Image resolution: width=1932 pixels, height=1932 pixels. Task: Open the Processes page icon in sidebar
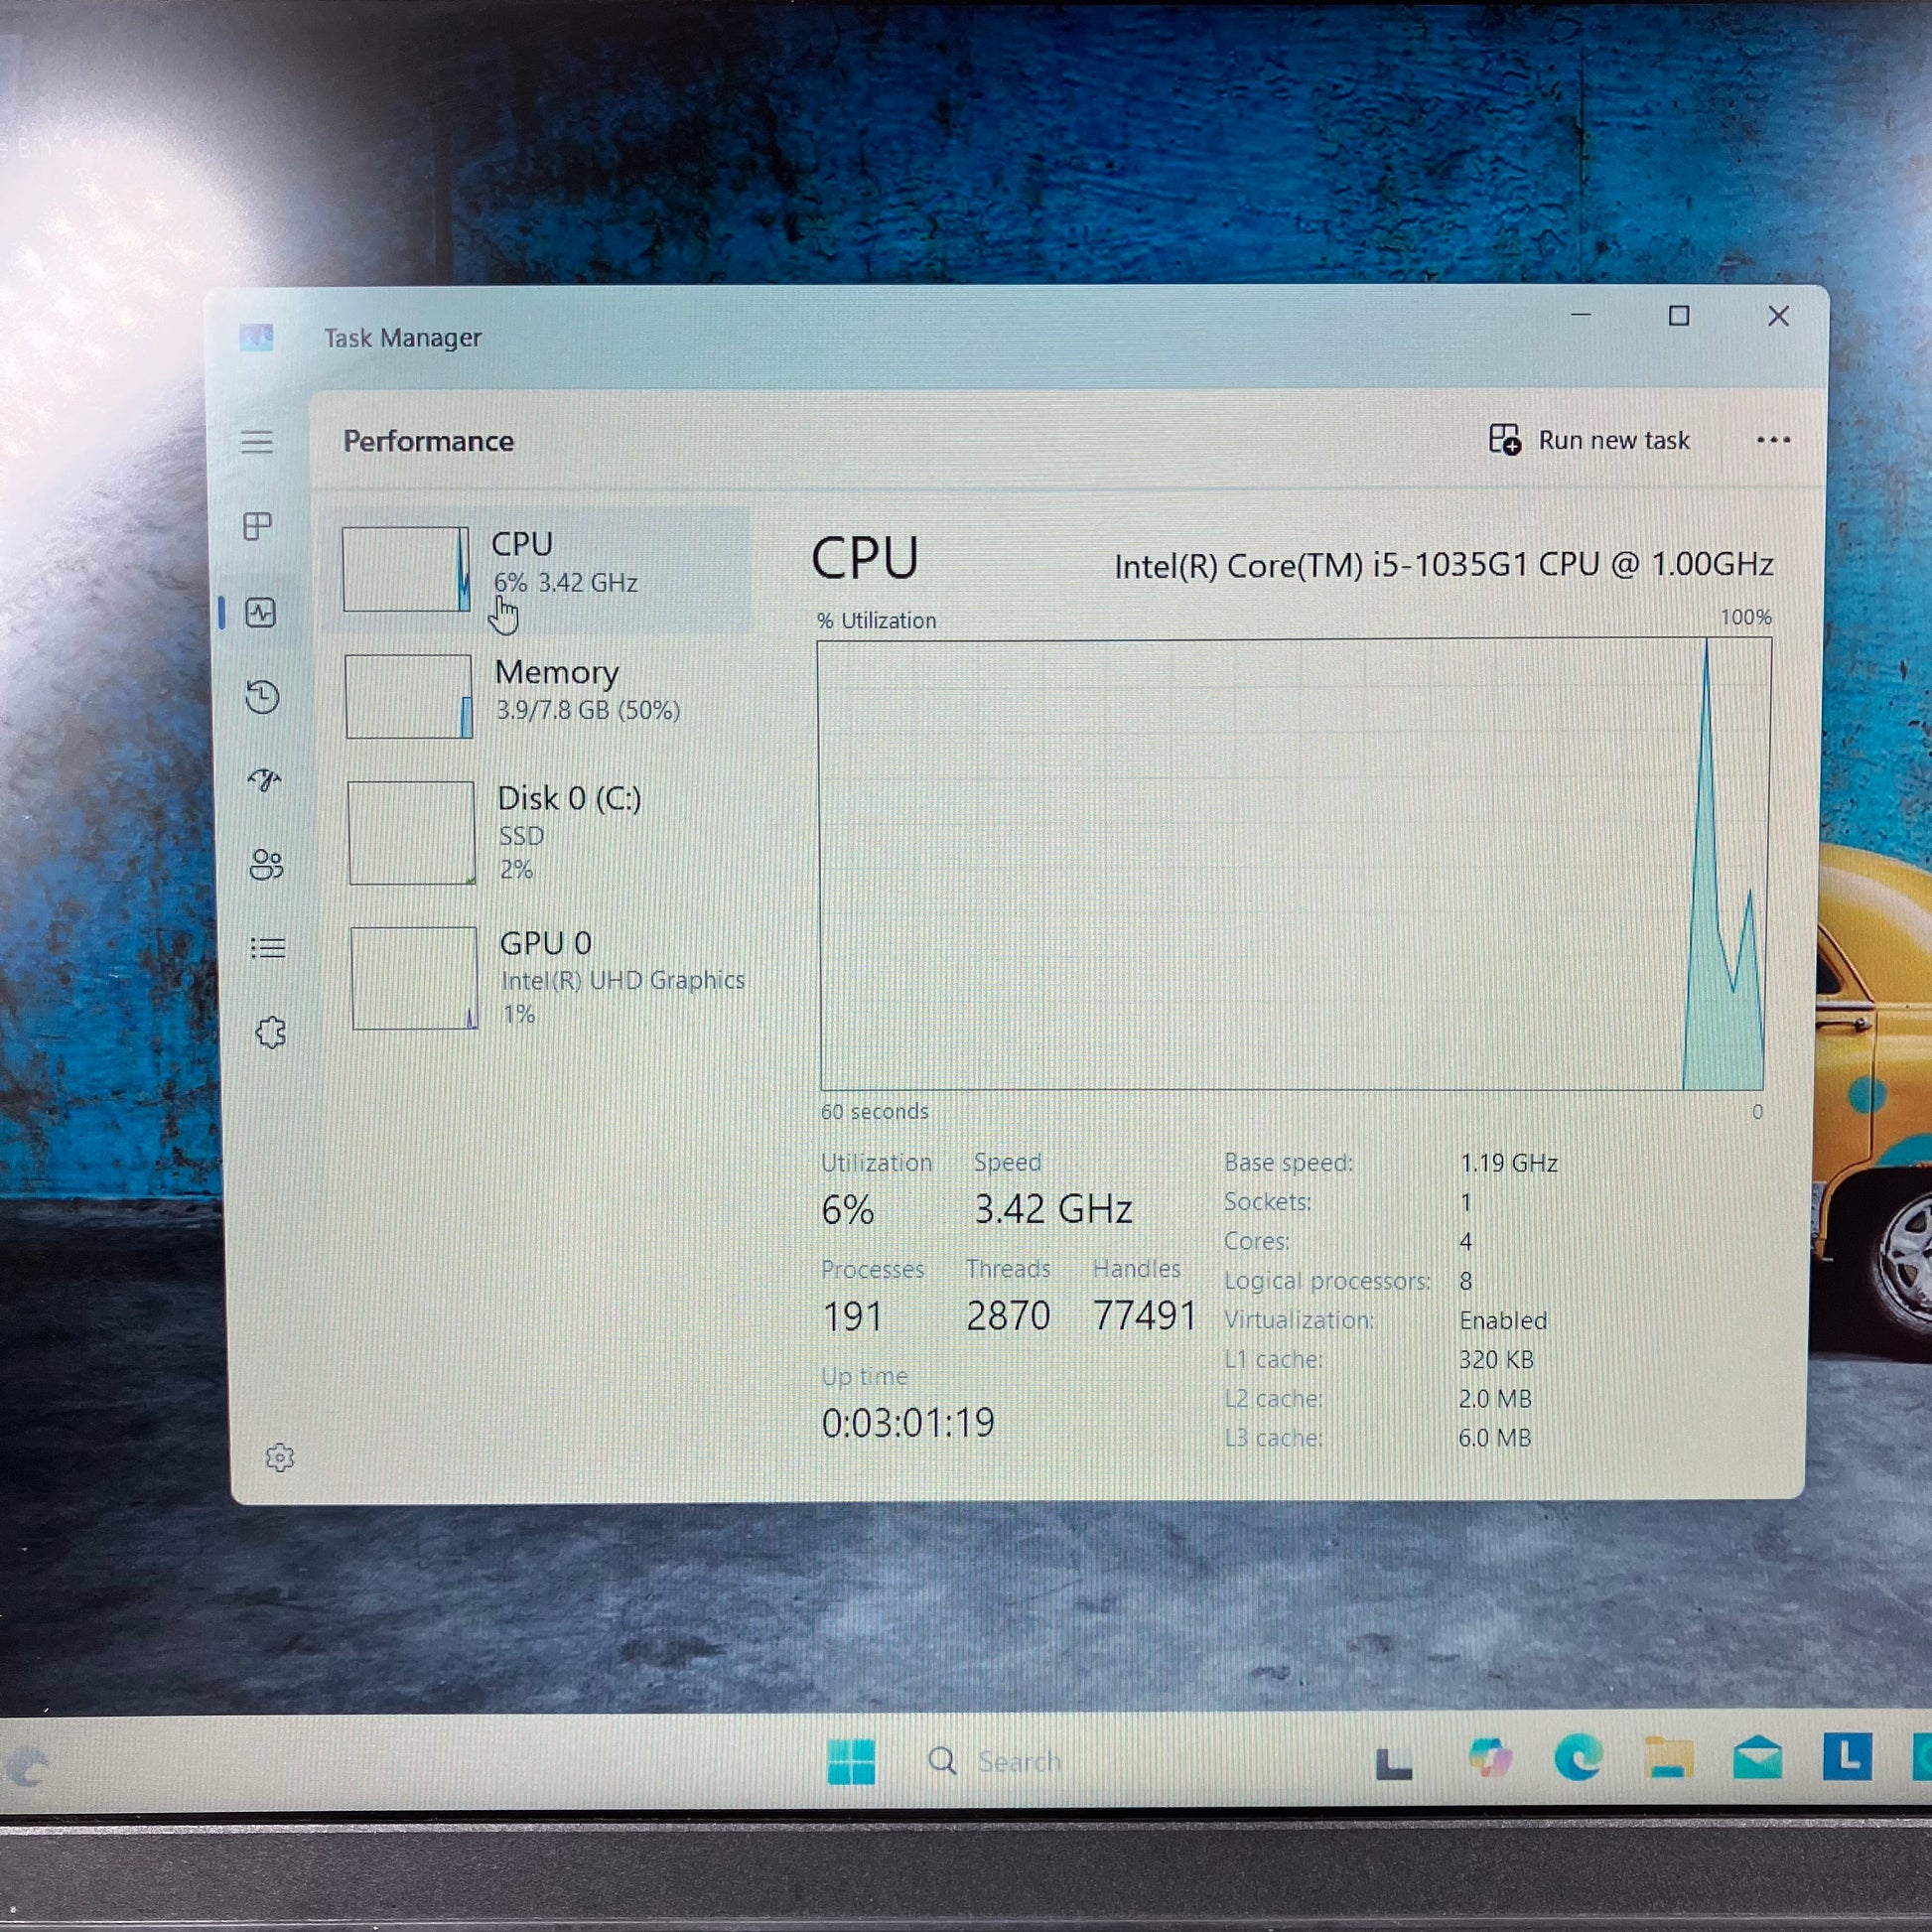(258, 526)
